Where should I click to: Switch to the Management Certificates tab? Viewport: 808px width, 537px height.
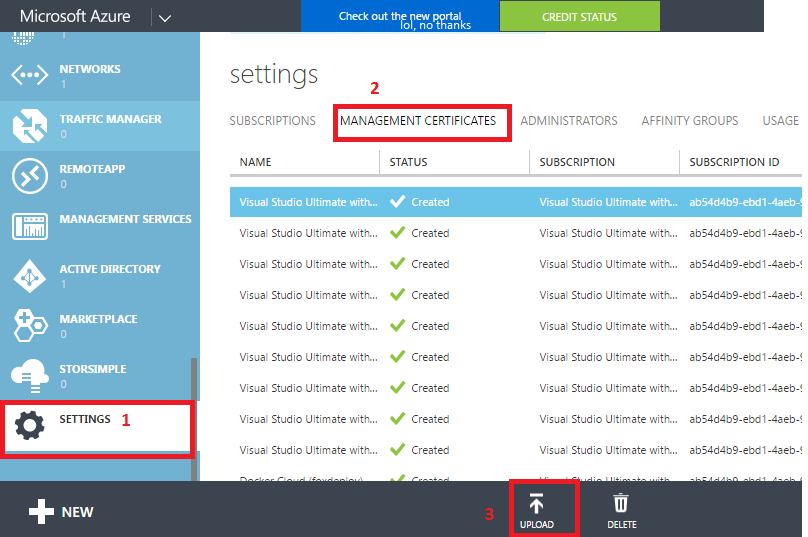[x=418, y=121]
